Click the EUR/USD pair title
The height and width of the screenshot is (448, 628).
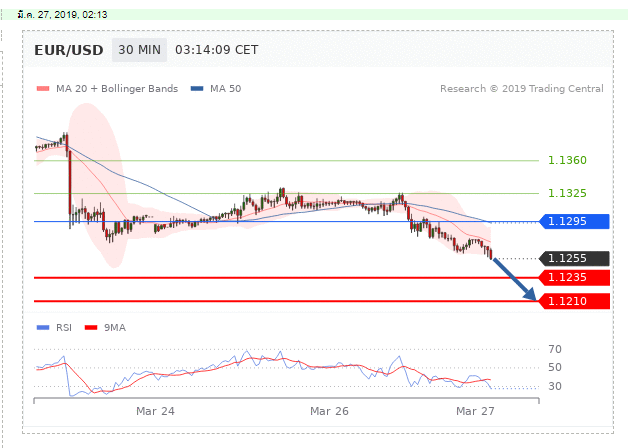(x=69, y=50)
